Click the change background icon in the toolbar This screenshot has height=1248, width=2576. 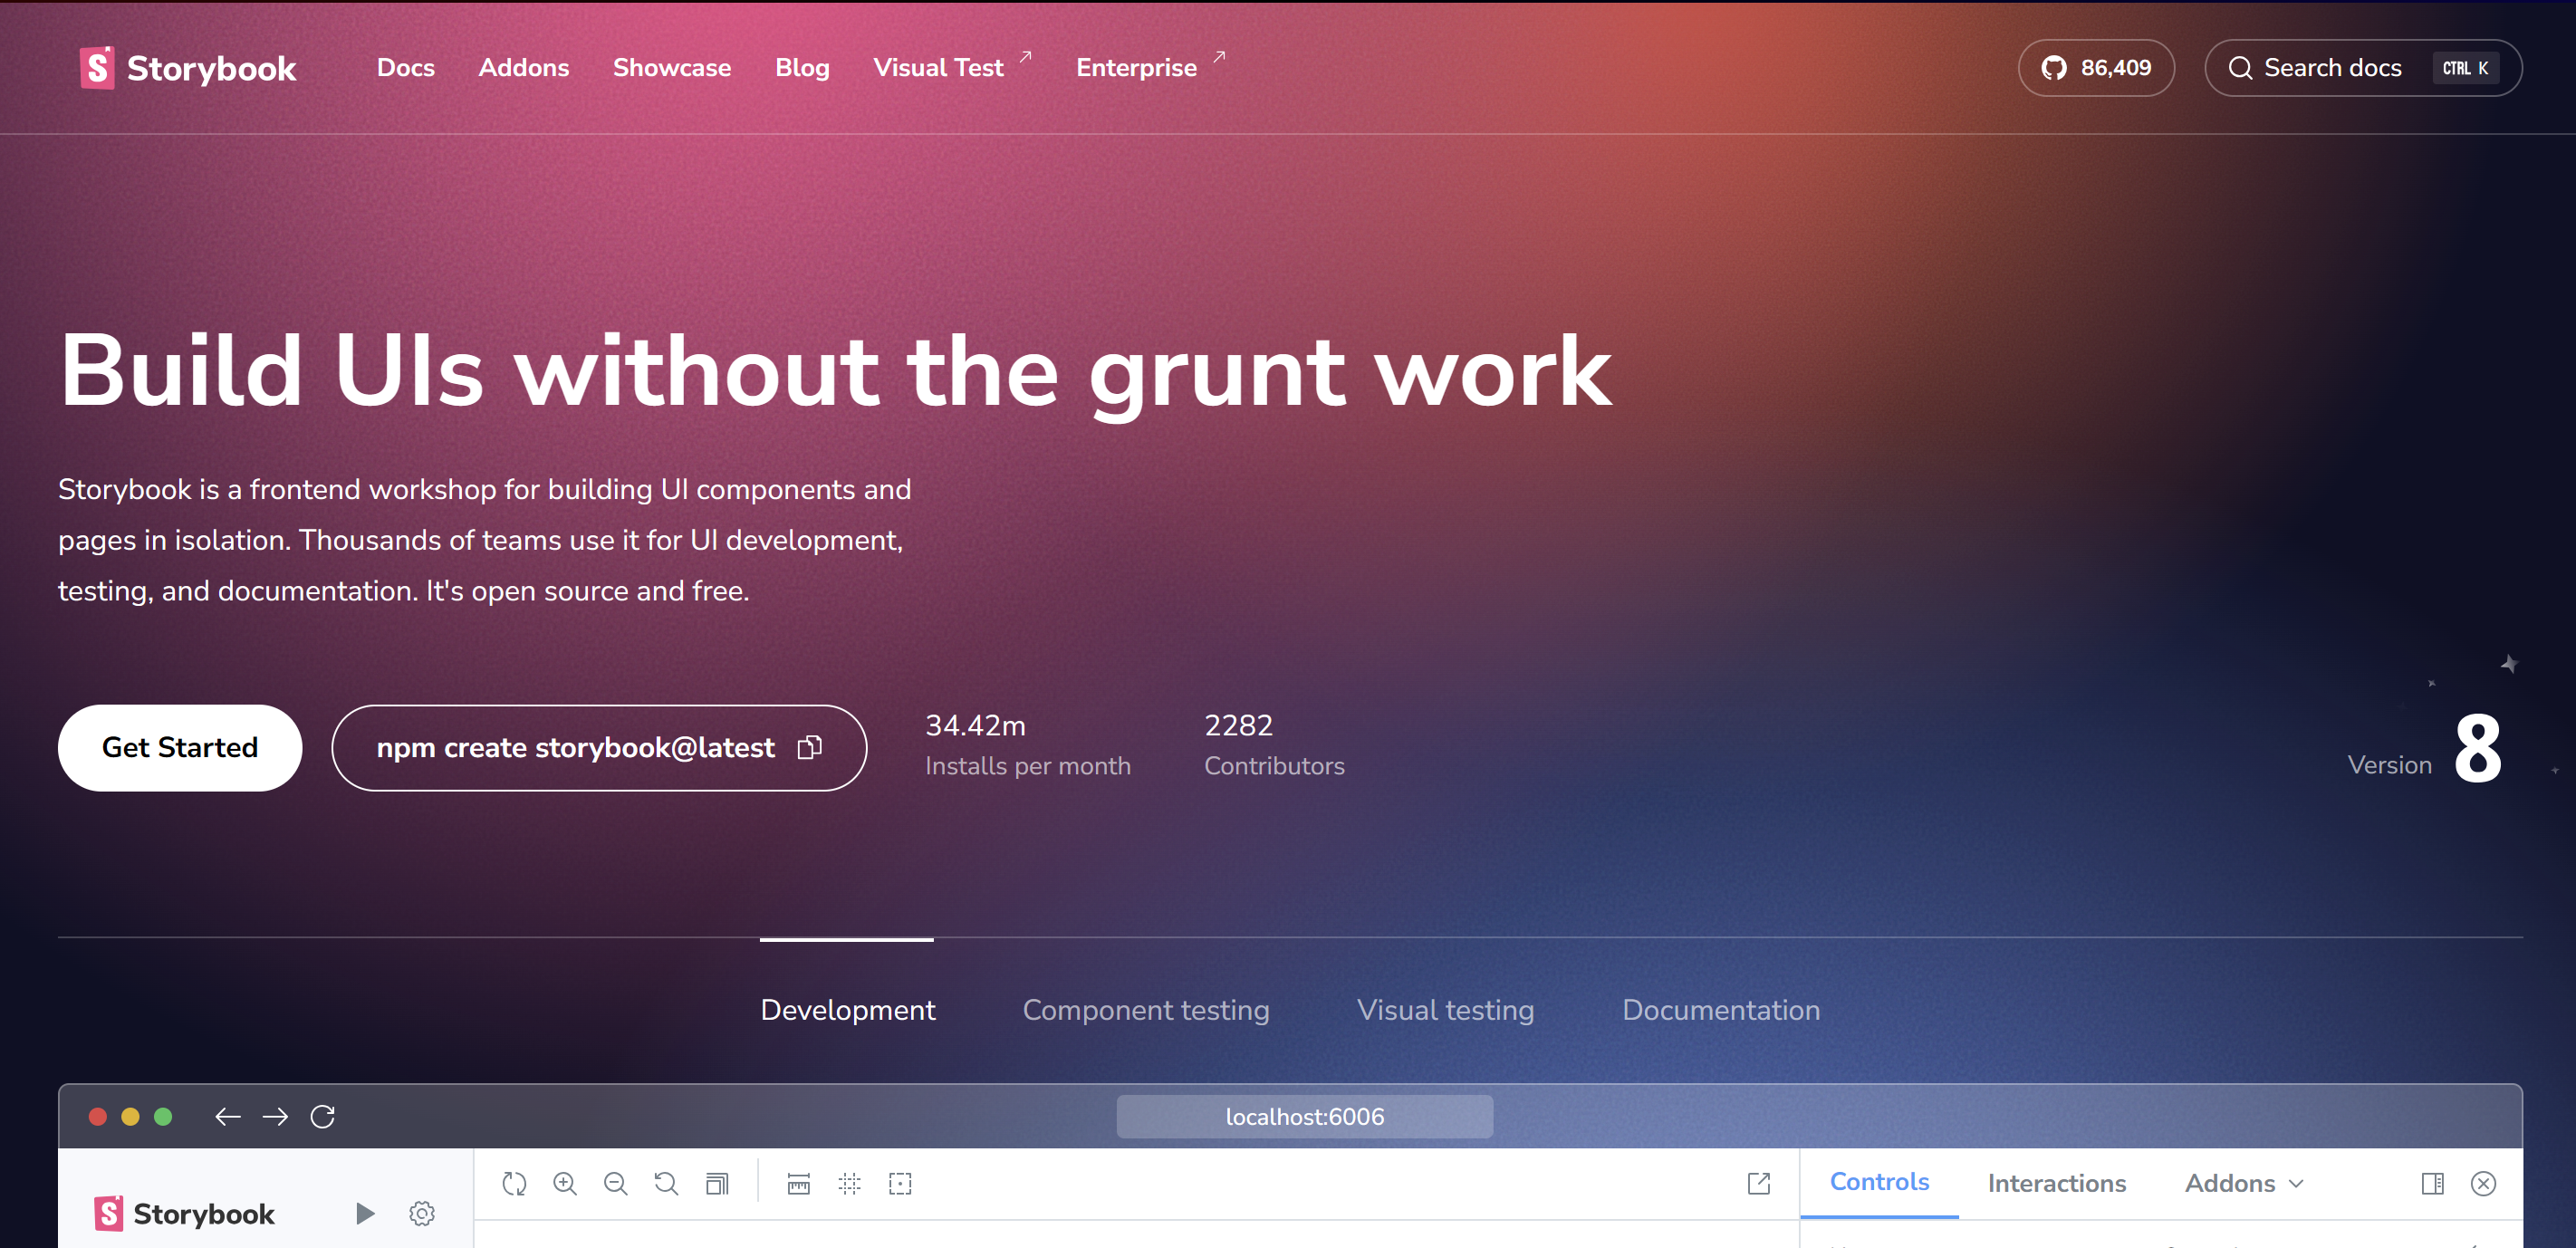point(717,1183)
